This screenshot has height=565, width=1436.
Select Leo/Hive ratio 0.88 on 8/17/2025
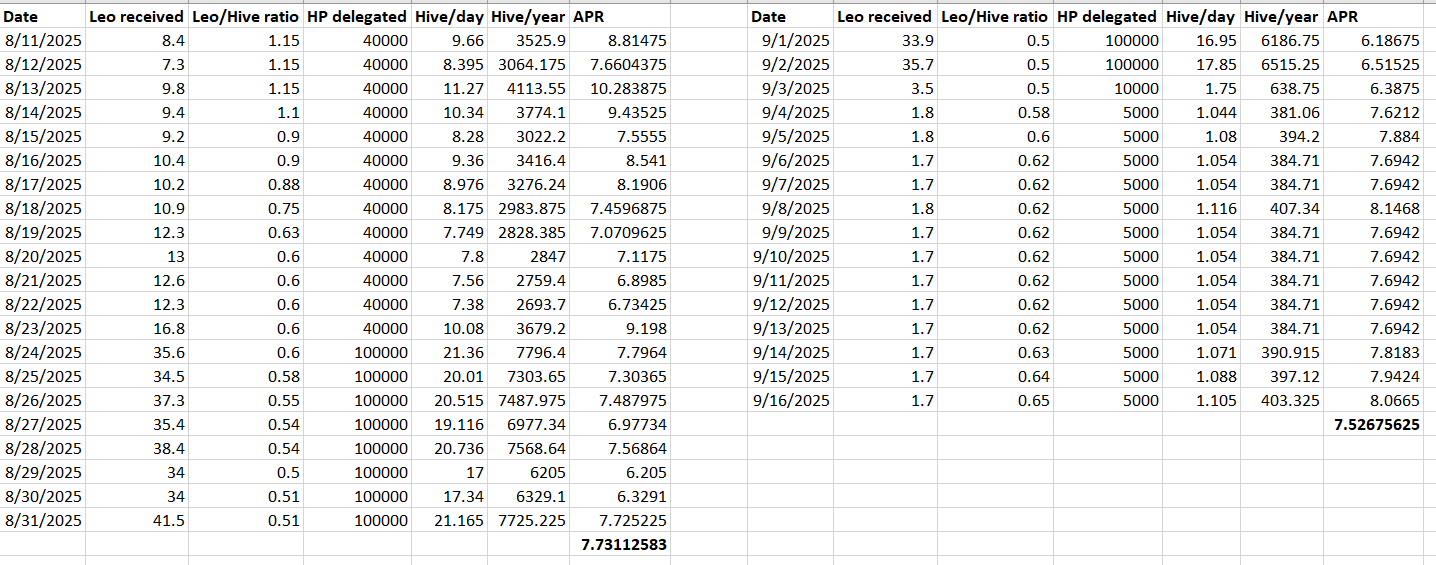(x=238, y=185)
